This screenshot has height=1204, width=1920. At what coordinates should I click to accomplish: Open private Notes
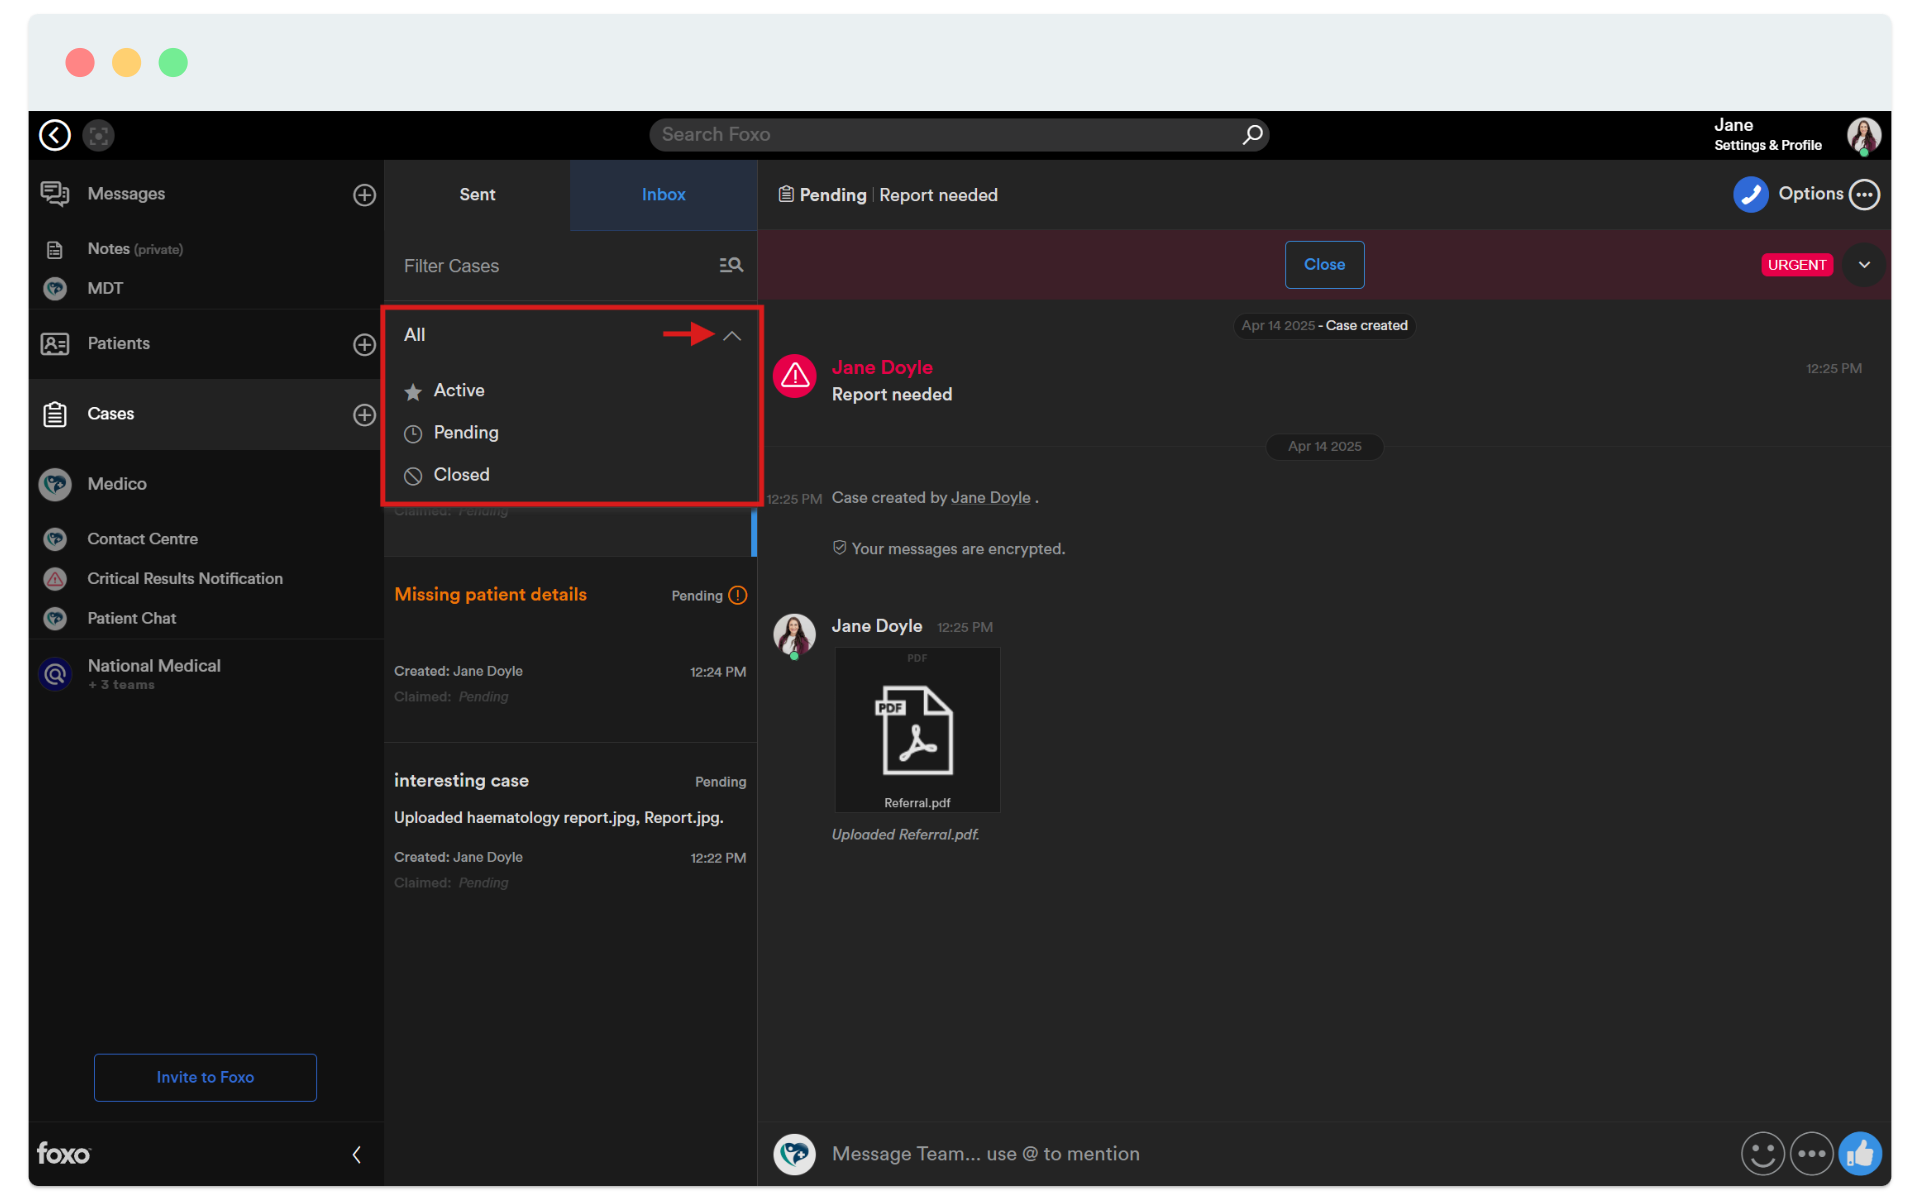point(135,249)
